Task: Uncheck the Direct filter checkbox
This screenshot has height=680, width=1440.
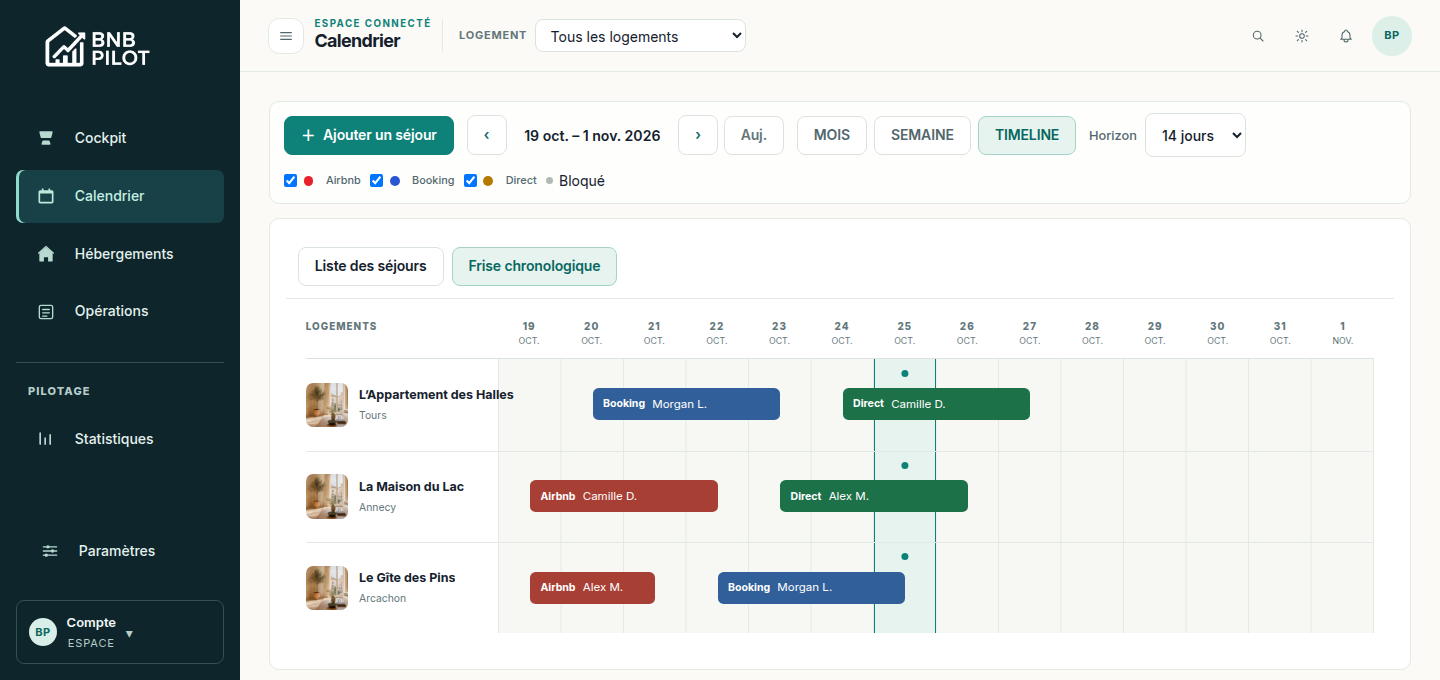Action: click(x=471, y=181)
